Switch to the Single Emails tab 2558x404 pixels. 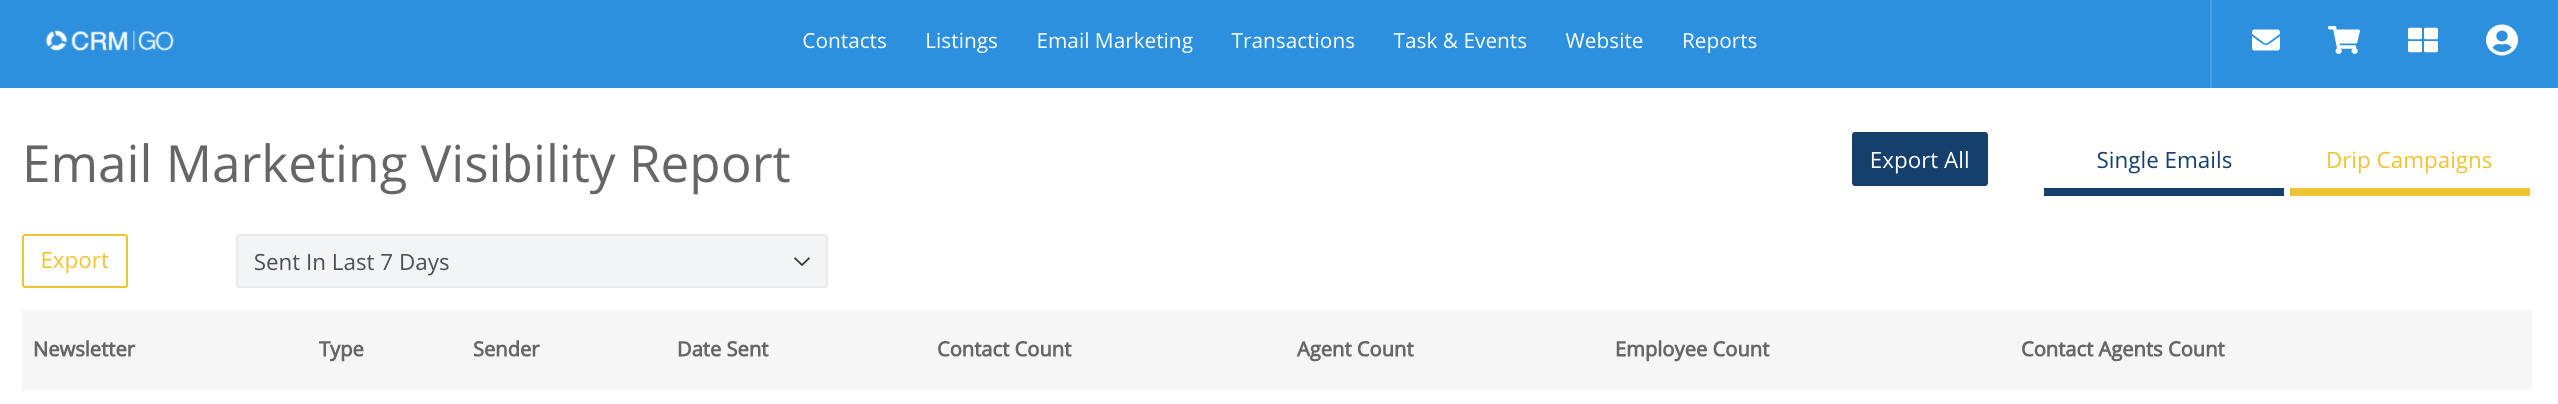click(x=2164, y=161)
